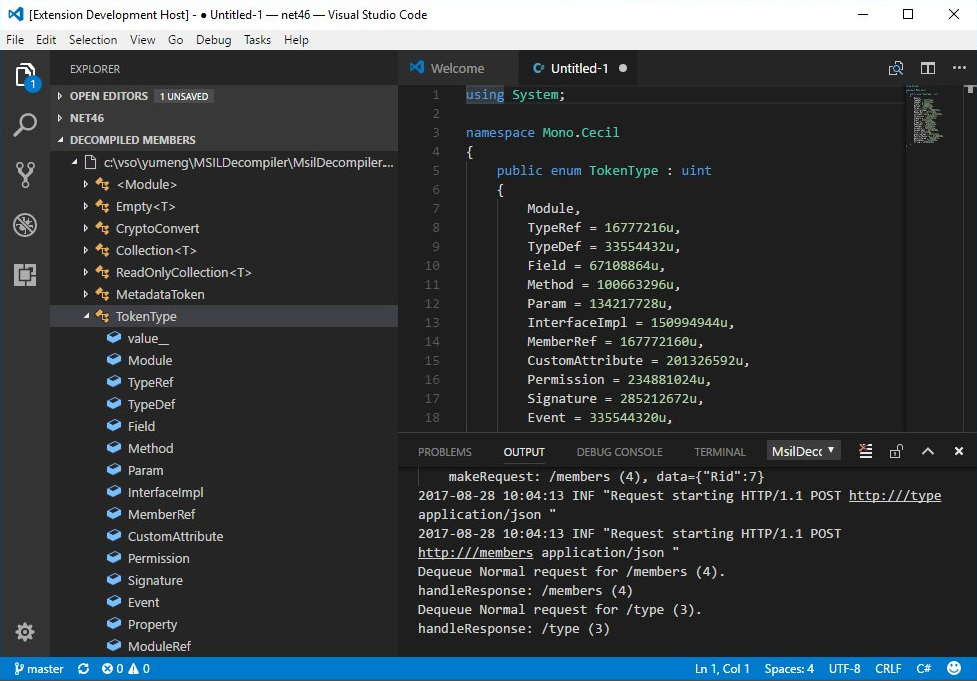The width and height of the screenshot is (977, 681).
Task: Click the C# language mode indicator
Action: (x=923, y=669)
